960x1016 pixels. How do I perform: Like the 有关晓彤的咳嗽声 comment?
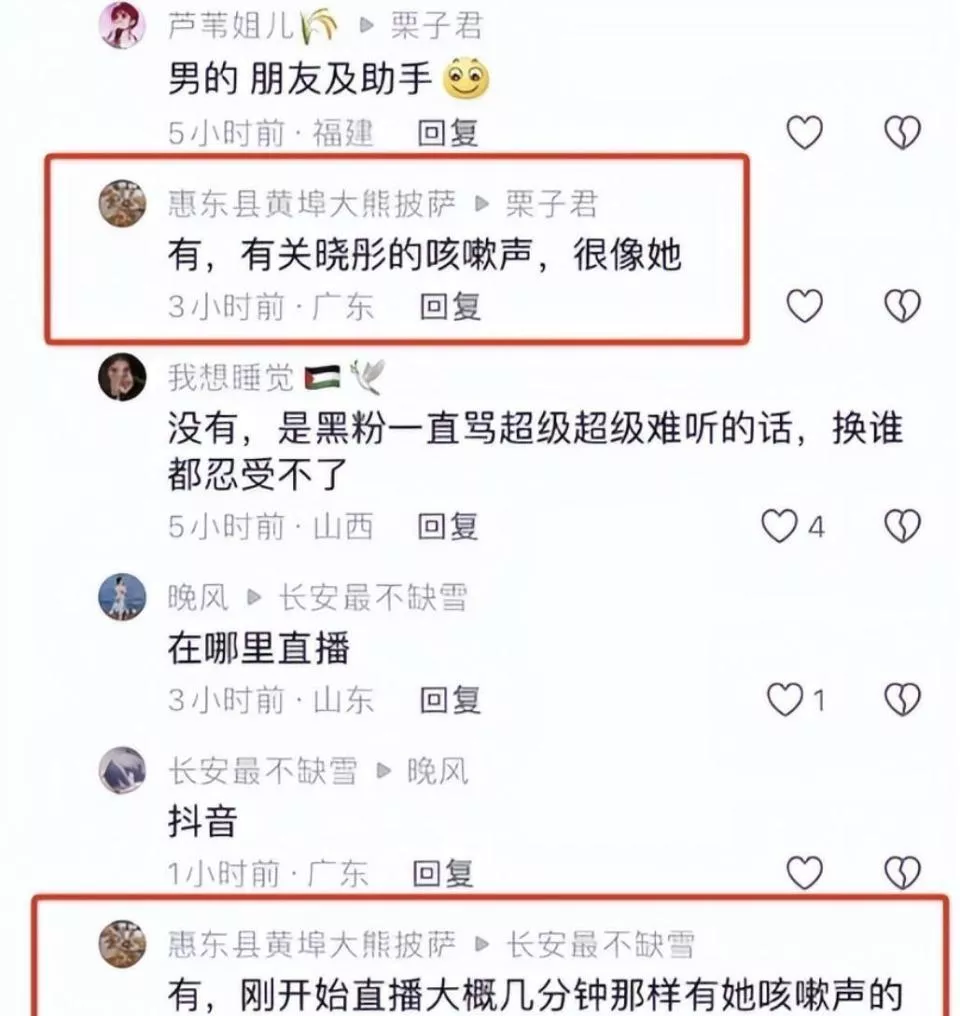(804, 305)
